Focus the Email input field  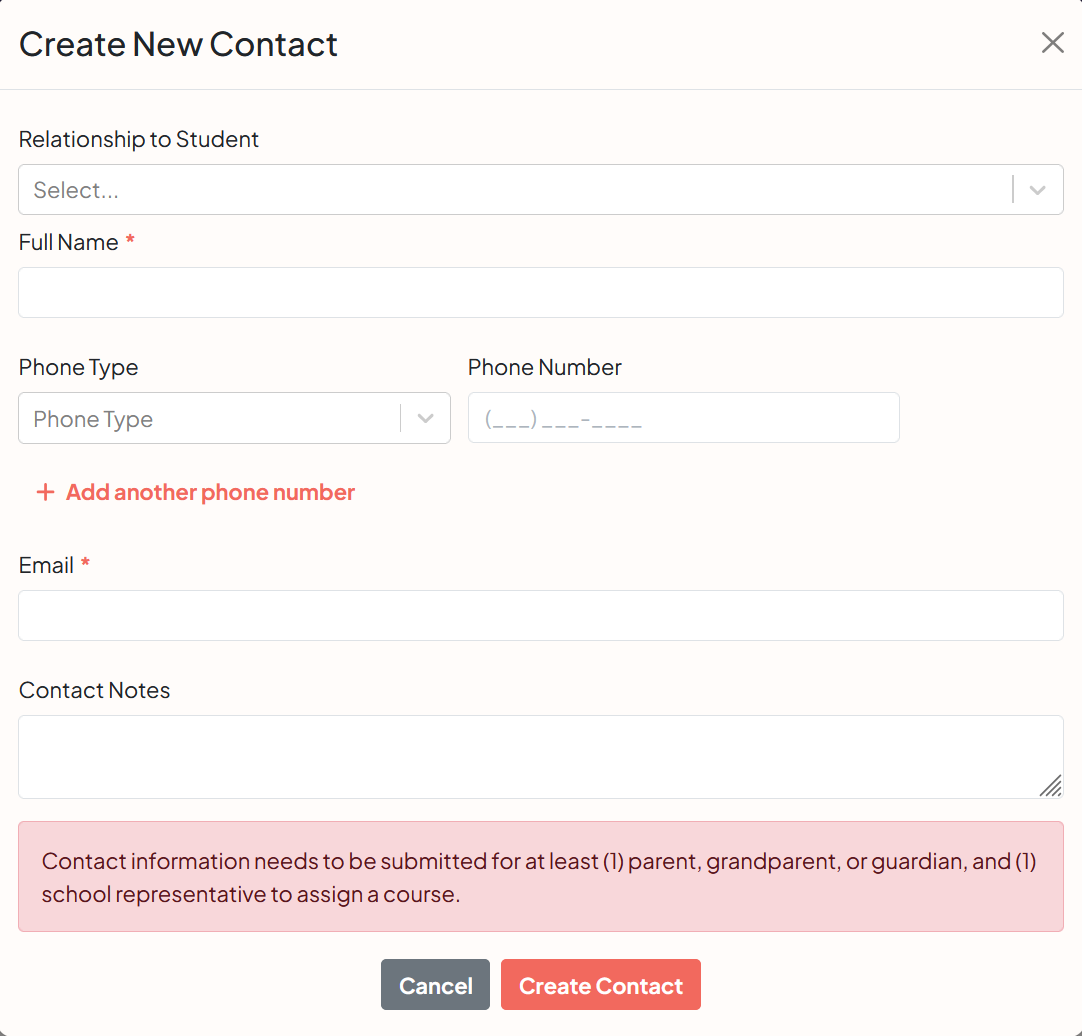point(540,615)
